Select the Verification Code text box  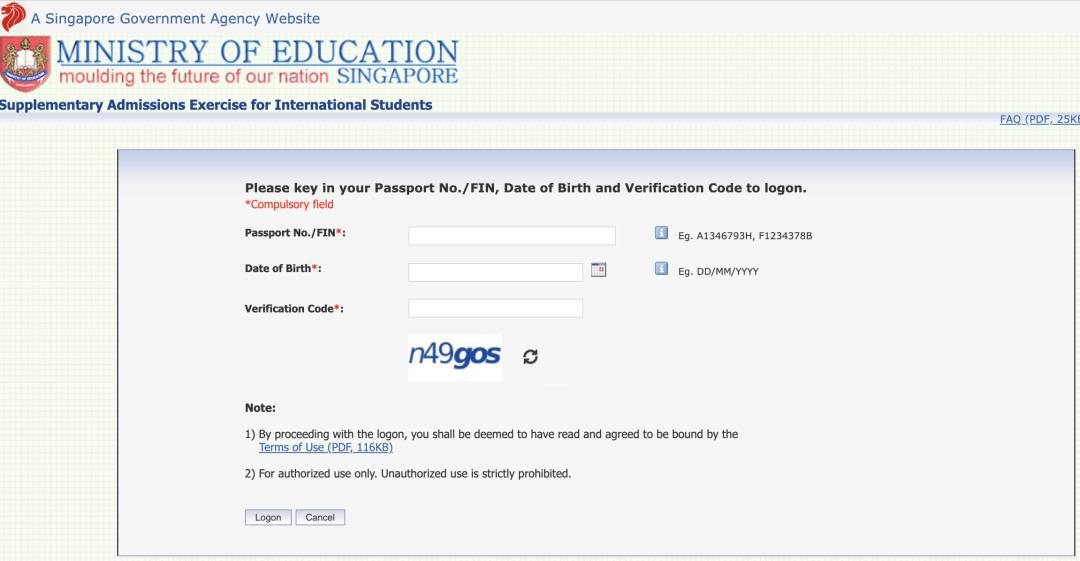coord(495,308)
